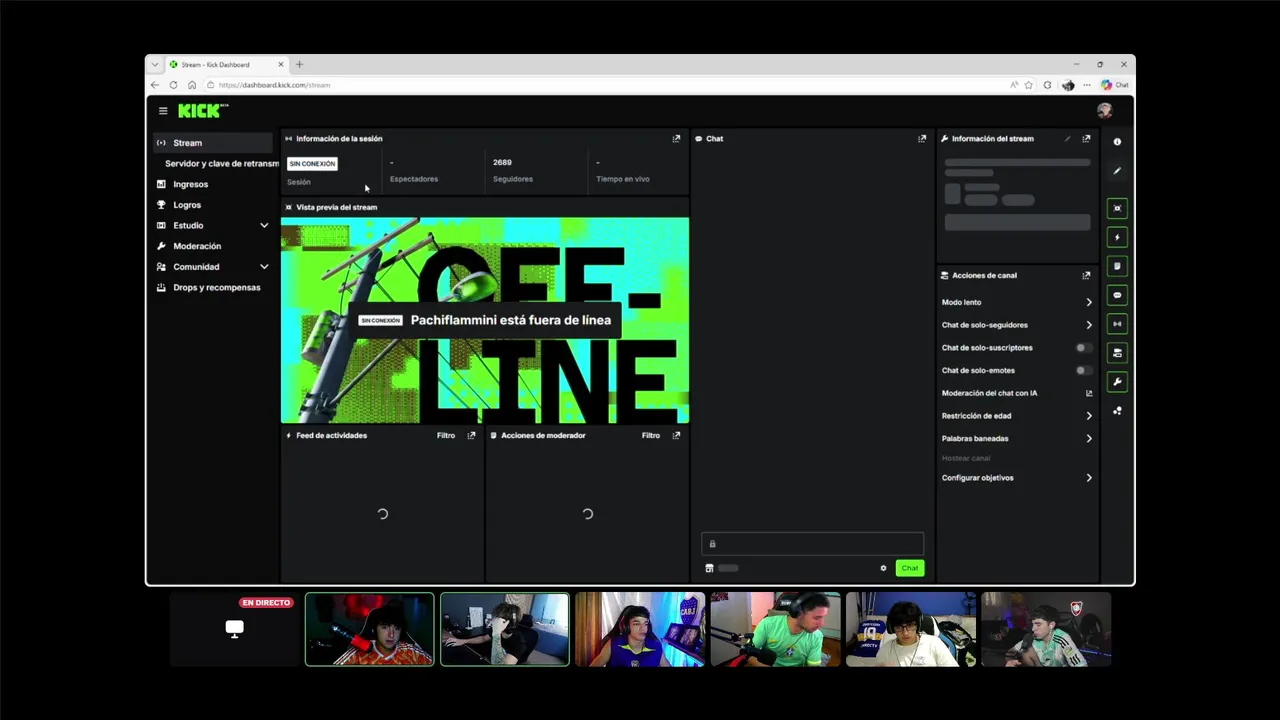This screenshot has height=720, width=1280.
Task: Click the pencil edit icon in right sidebar
Action: [1117, 171]
